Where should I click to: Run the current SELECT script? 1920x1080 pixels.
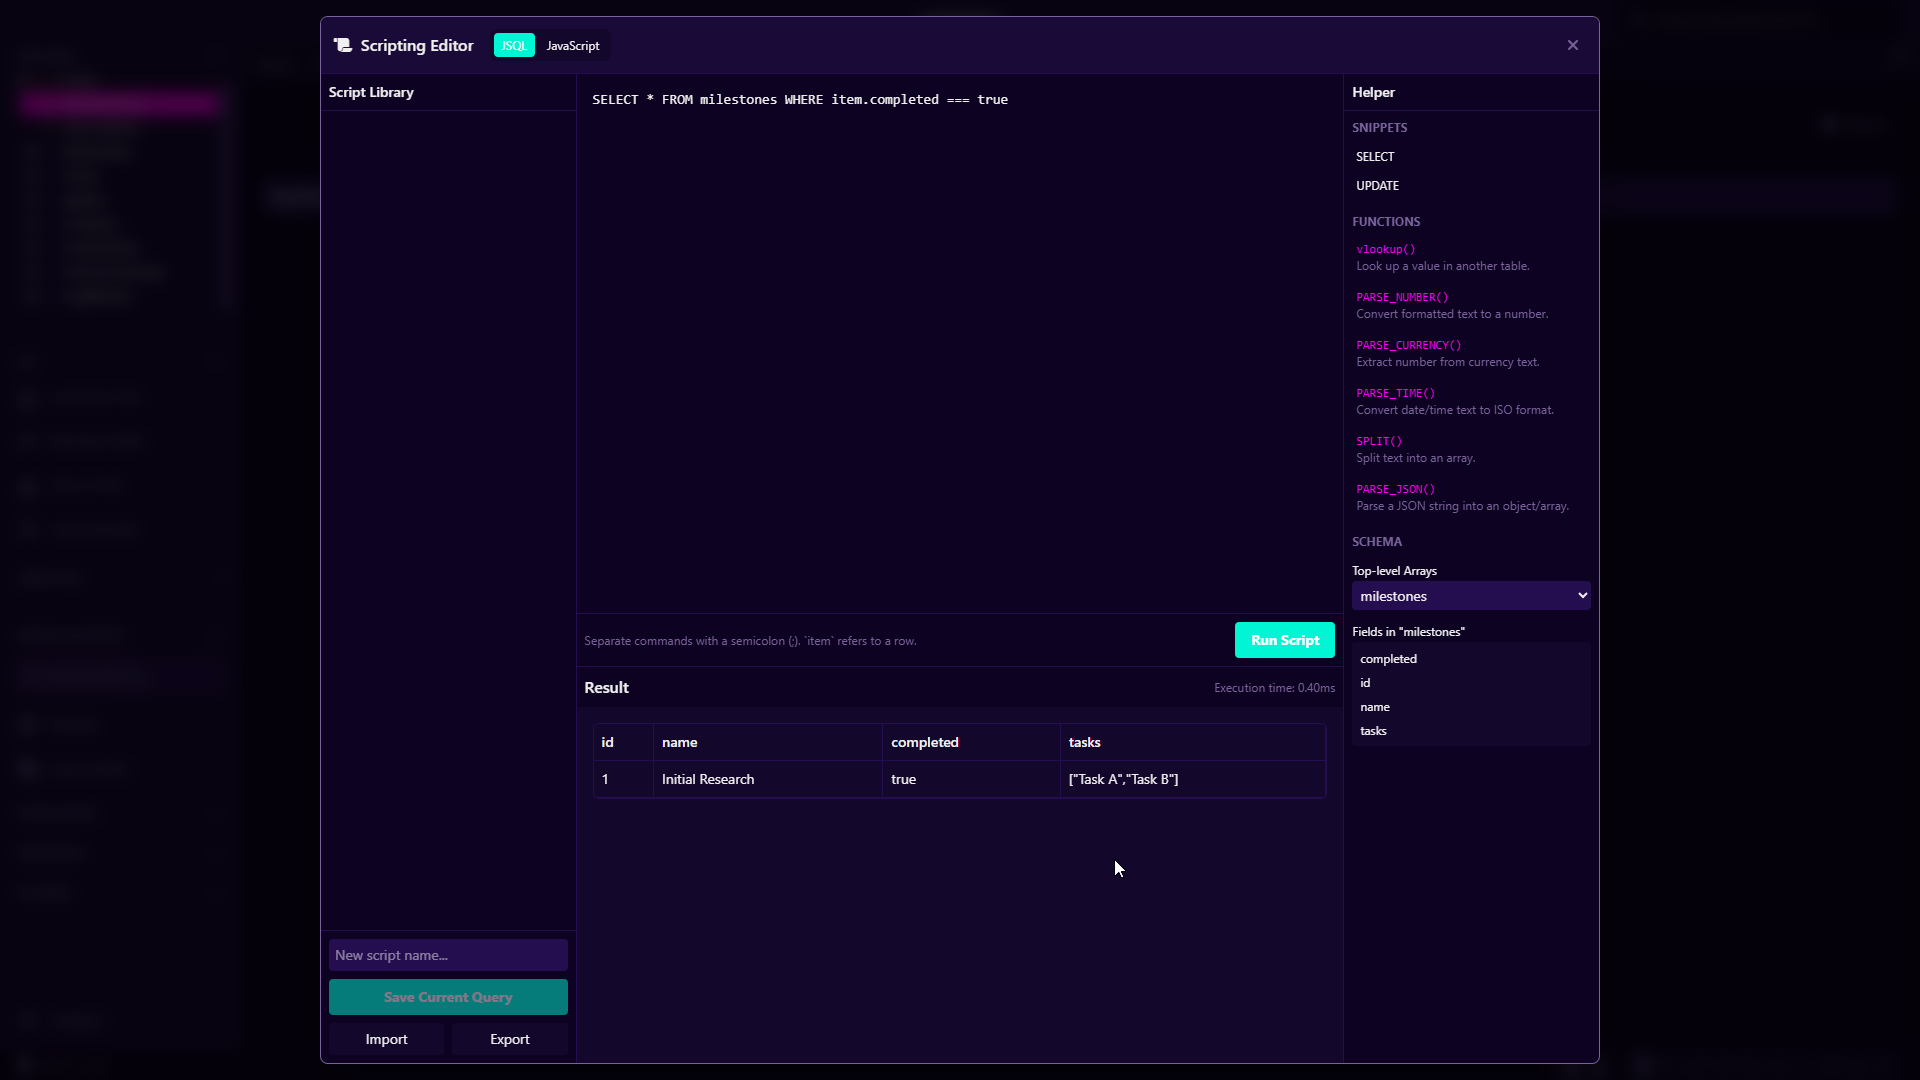[1284, 640]
